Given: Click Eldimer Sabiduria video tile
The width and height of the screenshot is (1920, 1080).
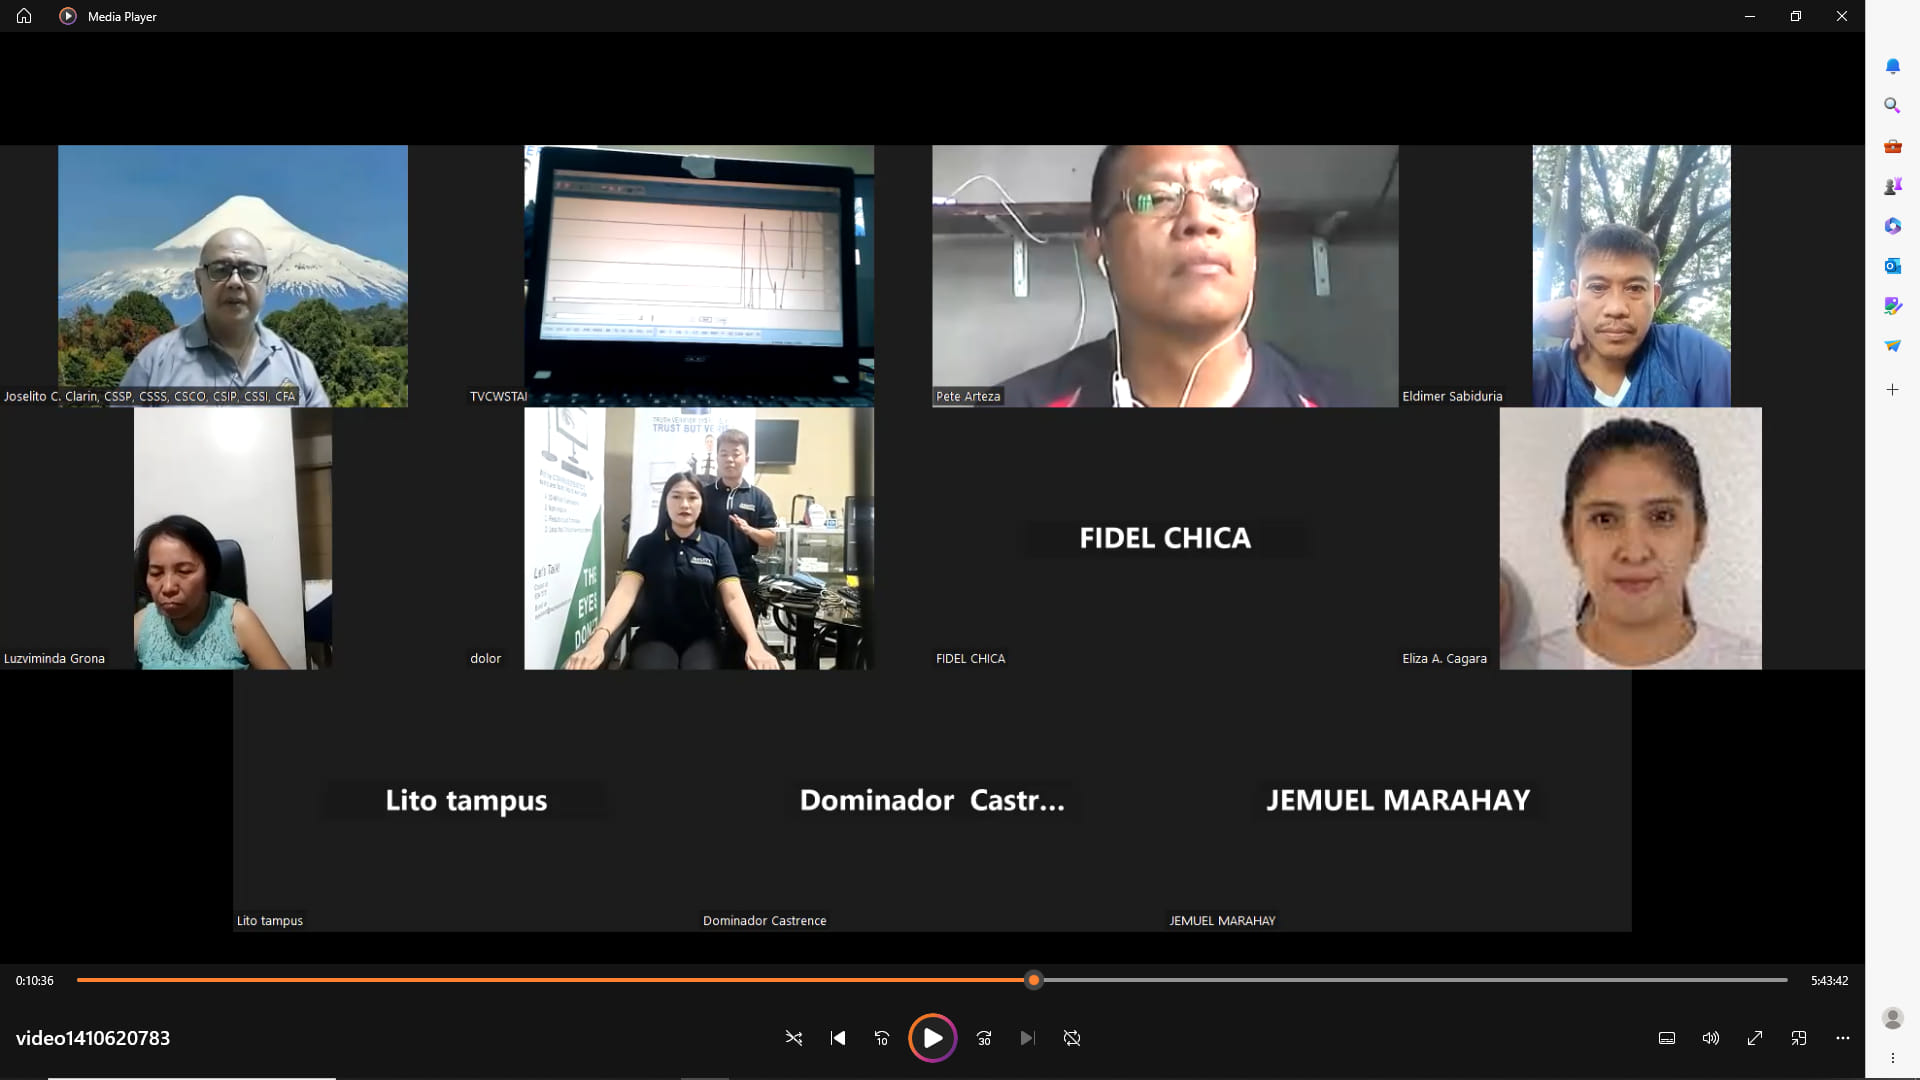Looking at the screenshot, I should point(1631,276).
